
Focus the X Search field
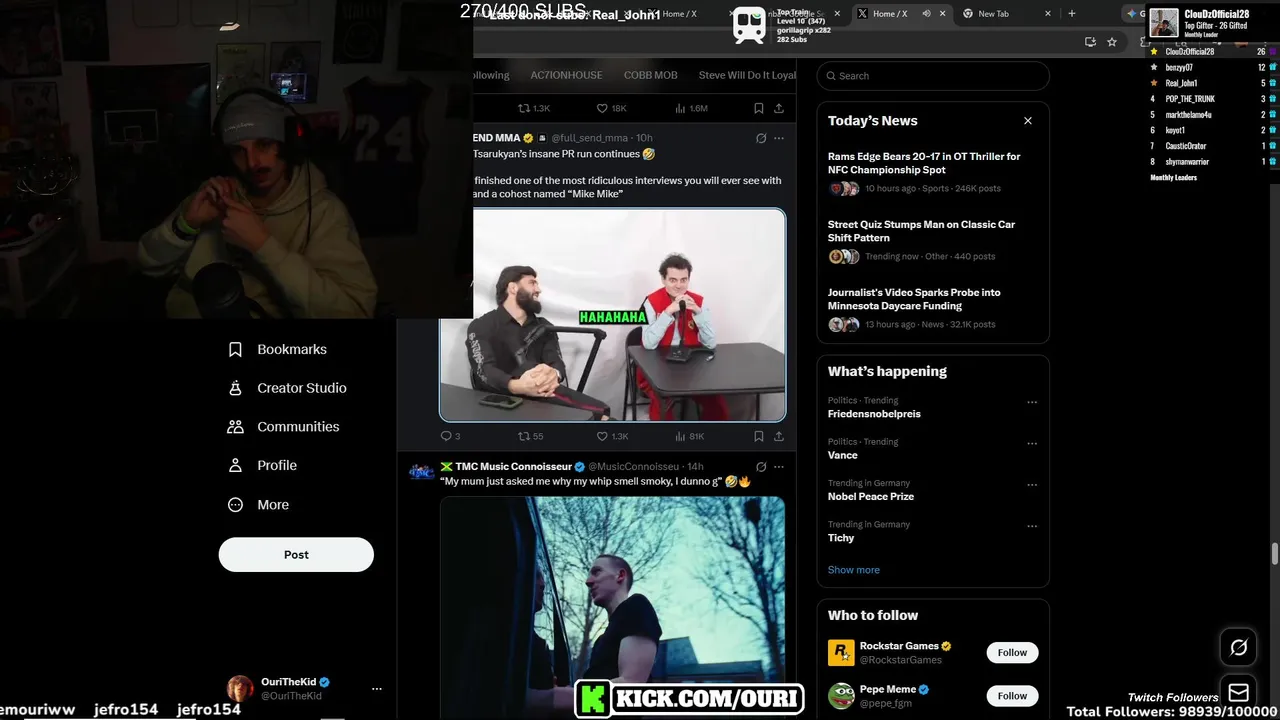pos(933,76)
